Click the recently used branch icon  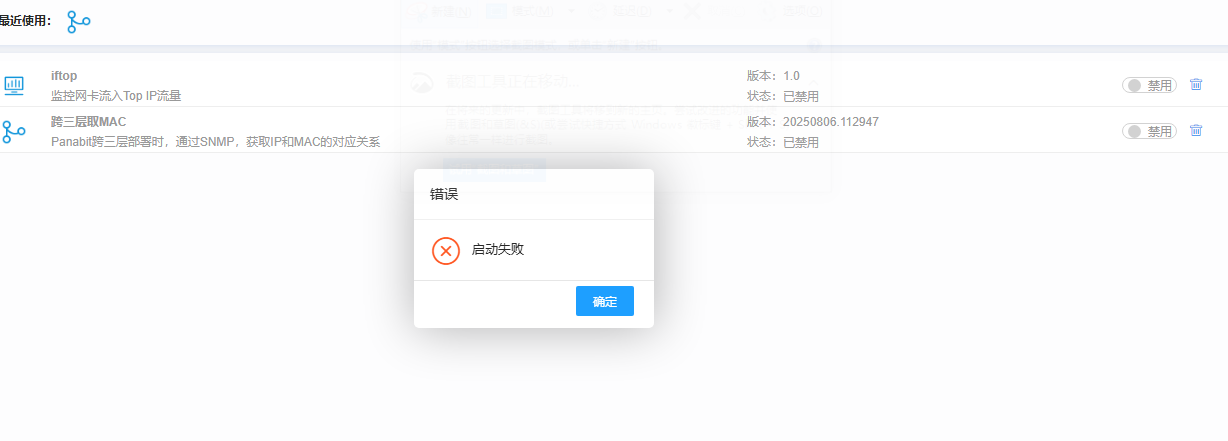pos(78,21)
